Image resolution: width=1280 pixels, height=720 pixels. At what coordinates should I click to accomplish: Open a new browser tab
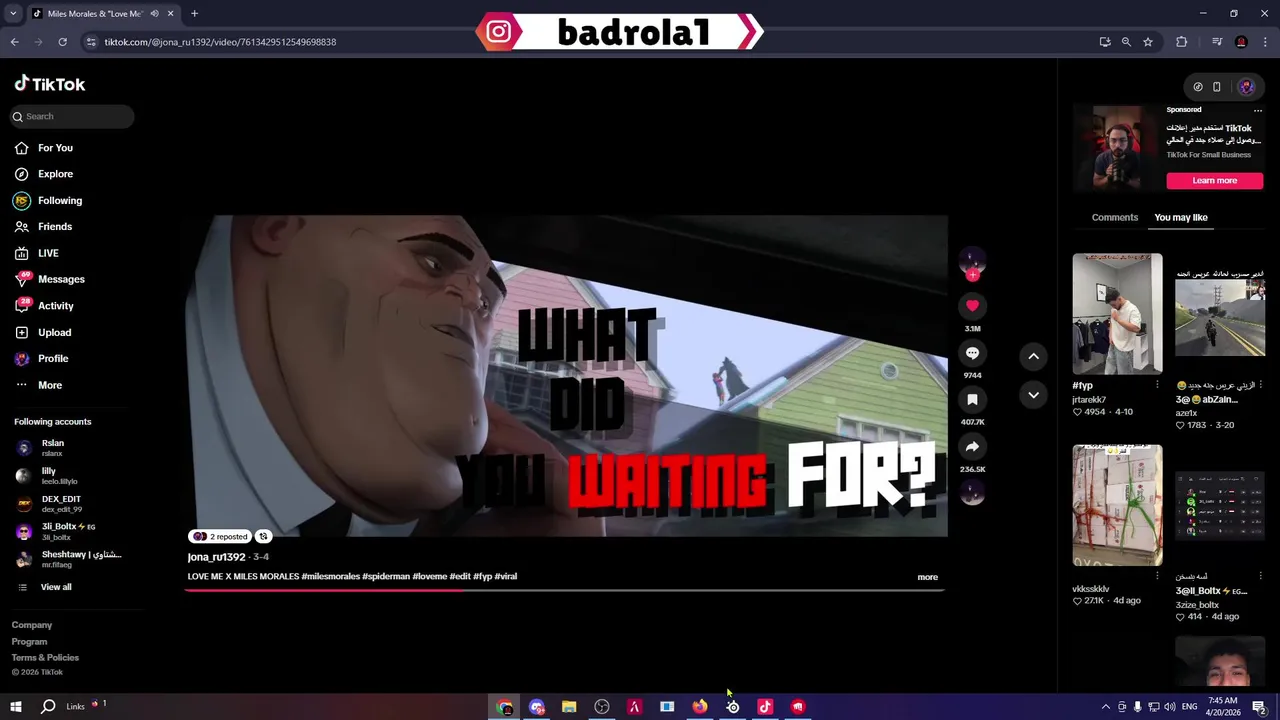pyautogui.click(x=194, y=14)
